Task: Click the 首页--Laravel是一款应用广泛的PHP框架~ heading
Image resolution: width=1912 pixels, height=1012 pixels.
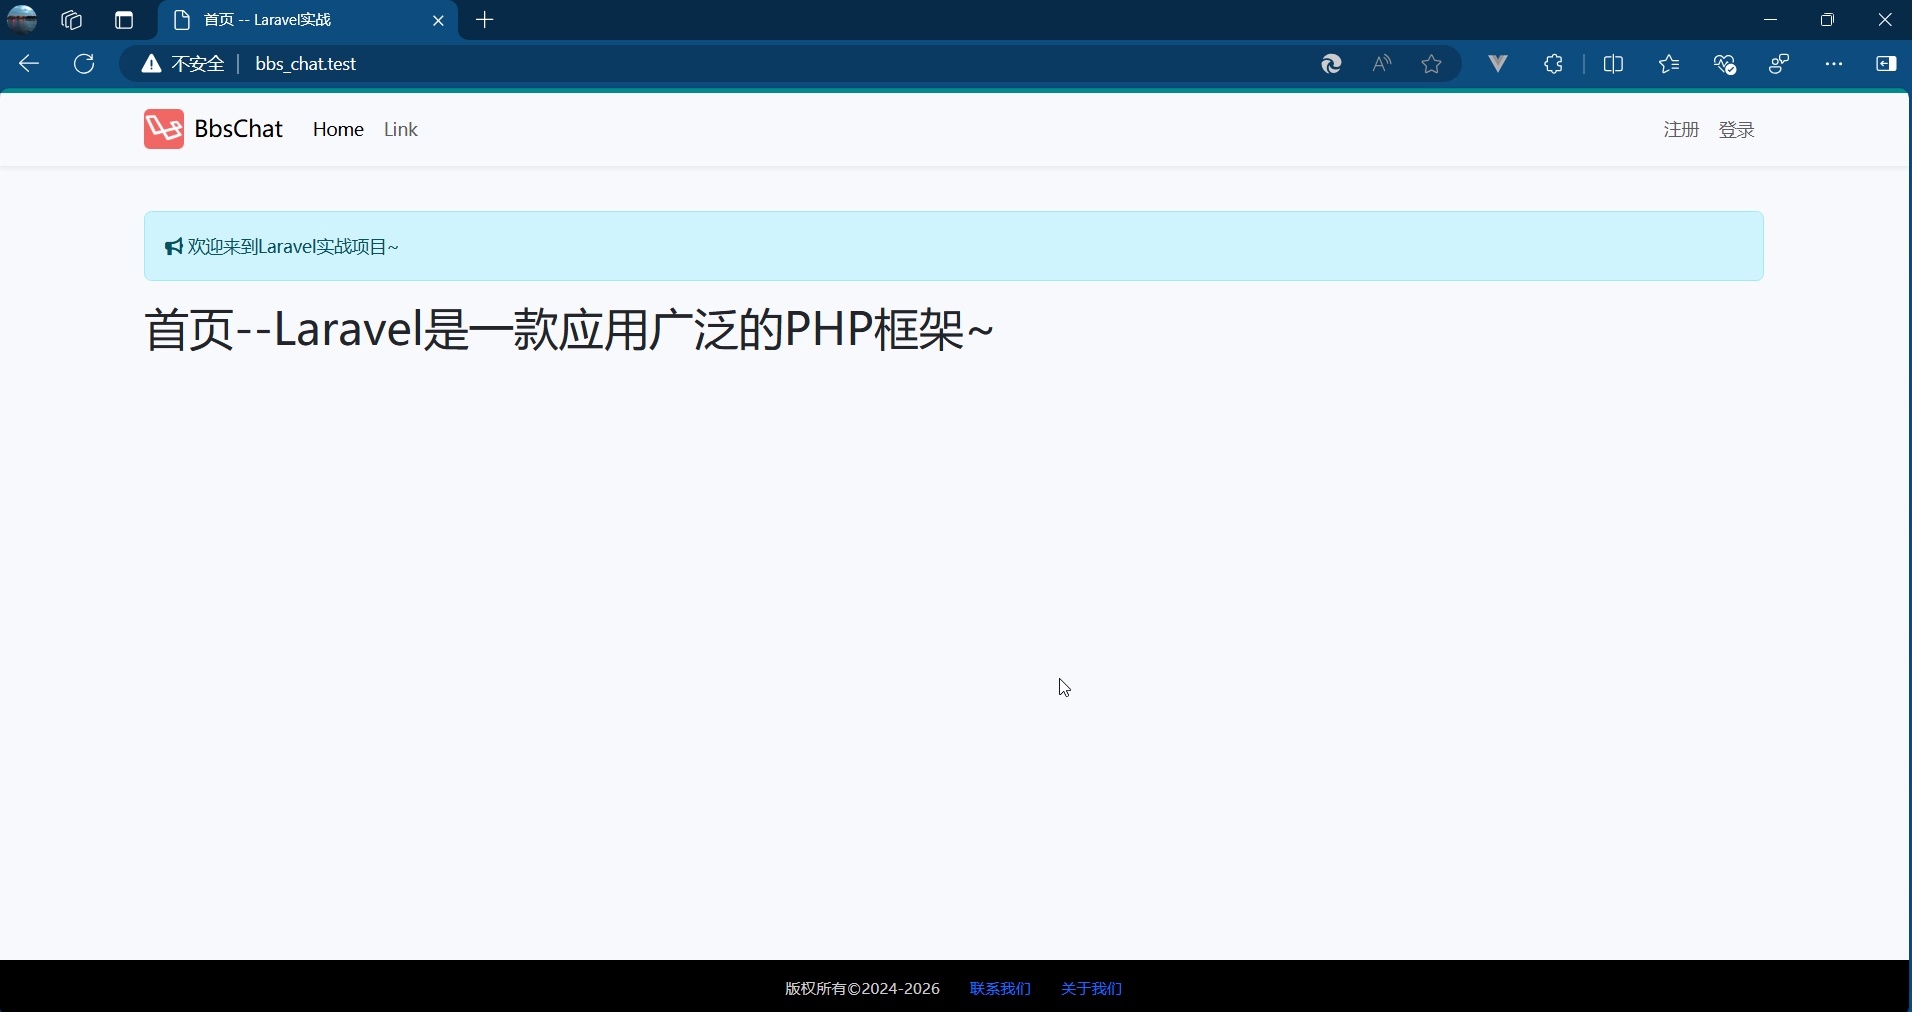Action: (x=570, y=330)
